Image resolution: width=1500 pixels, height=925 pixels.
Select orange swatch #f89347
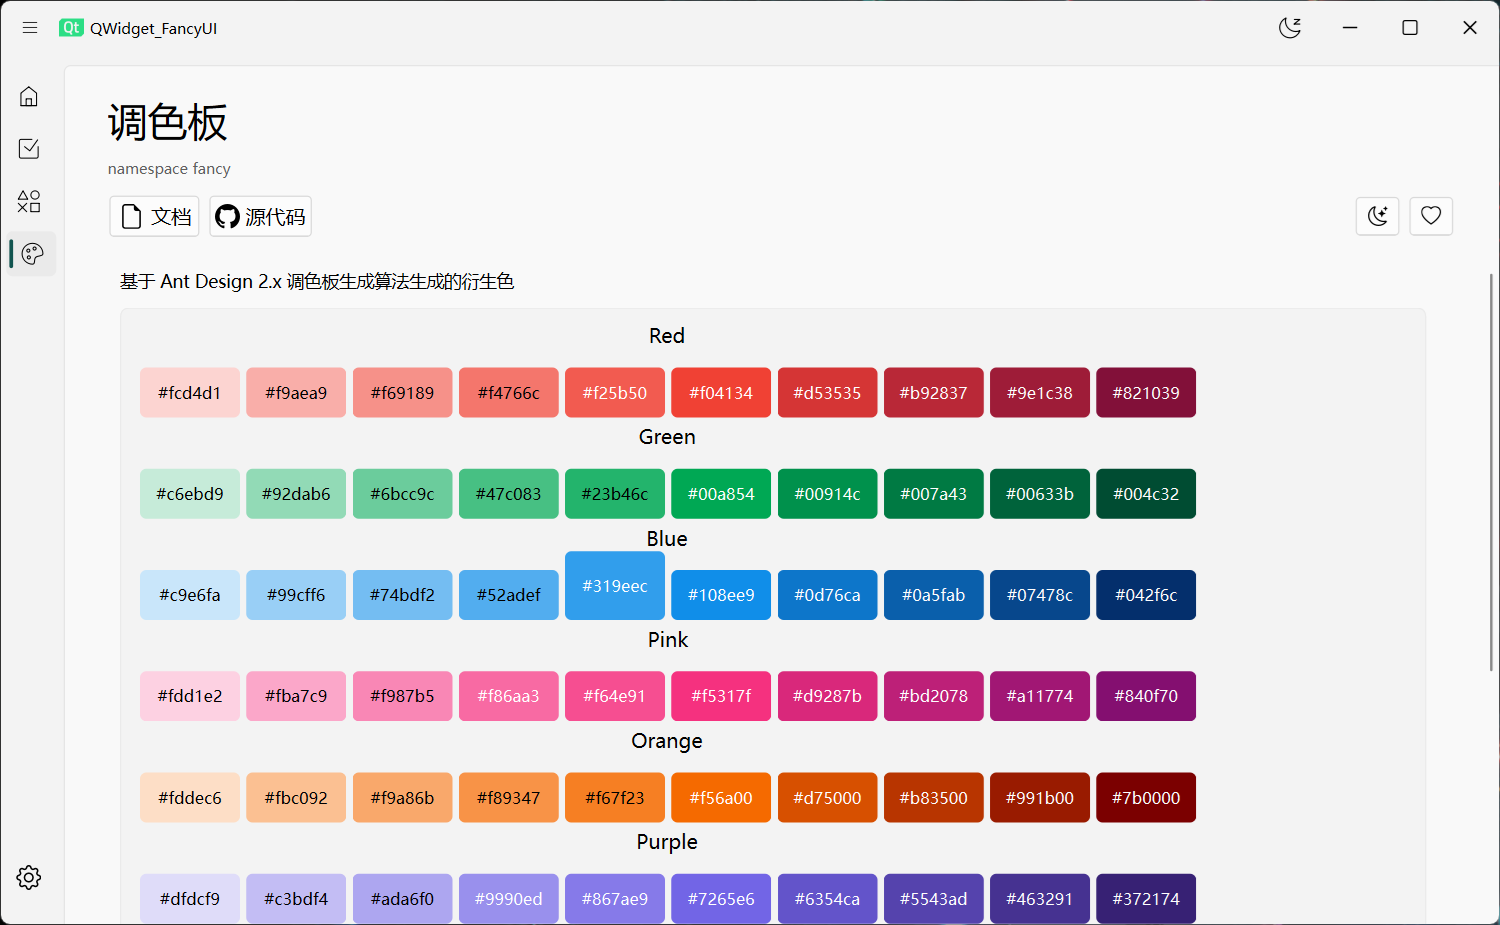tap(509, 798)
